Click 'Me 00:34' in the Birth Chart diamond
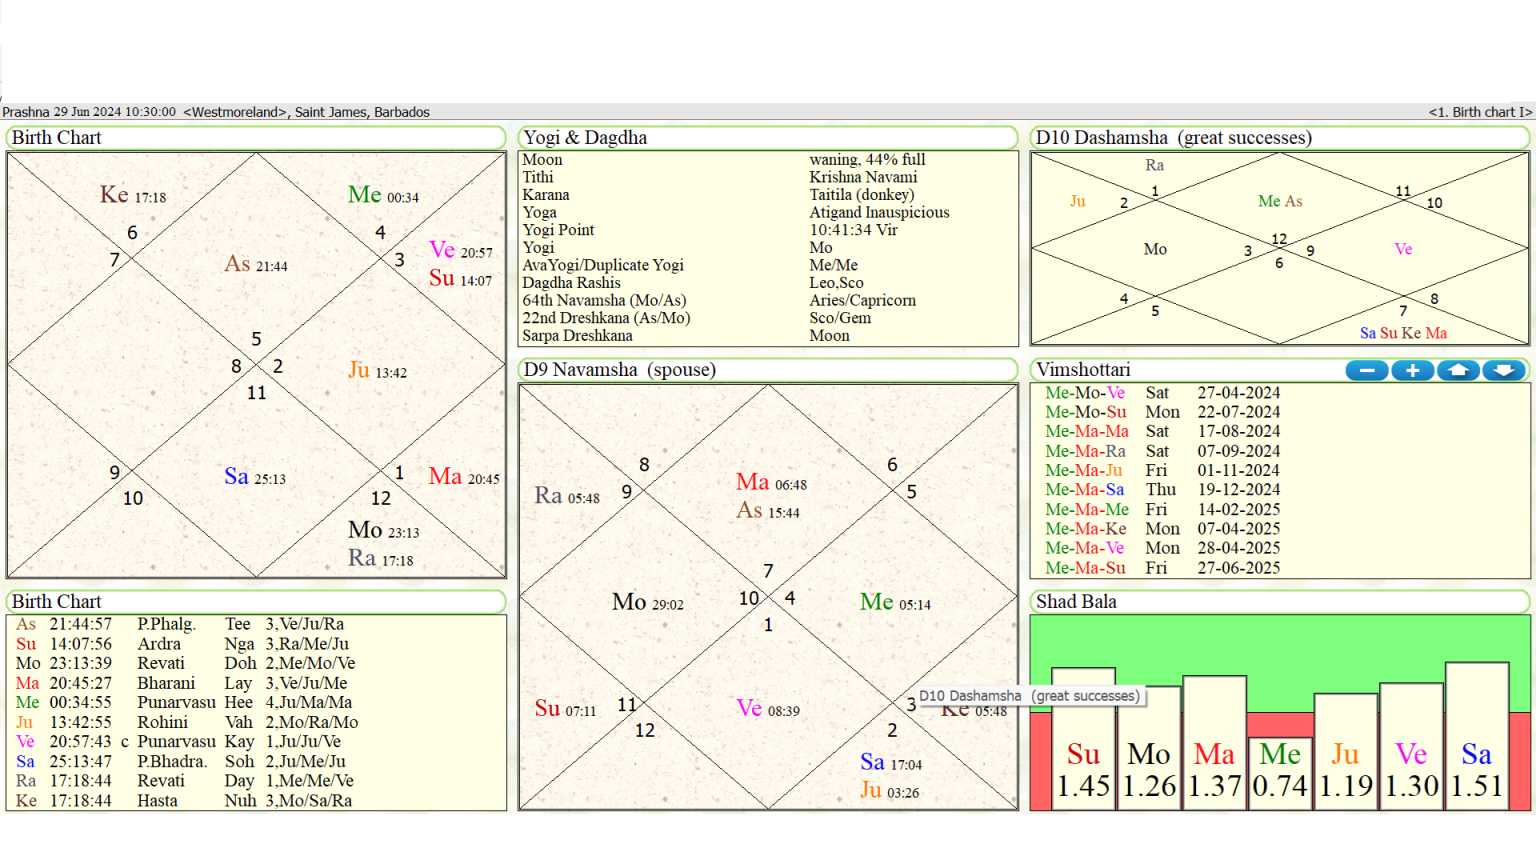Viewport: 1536px width, 864px height. click(383, 195)
